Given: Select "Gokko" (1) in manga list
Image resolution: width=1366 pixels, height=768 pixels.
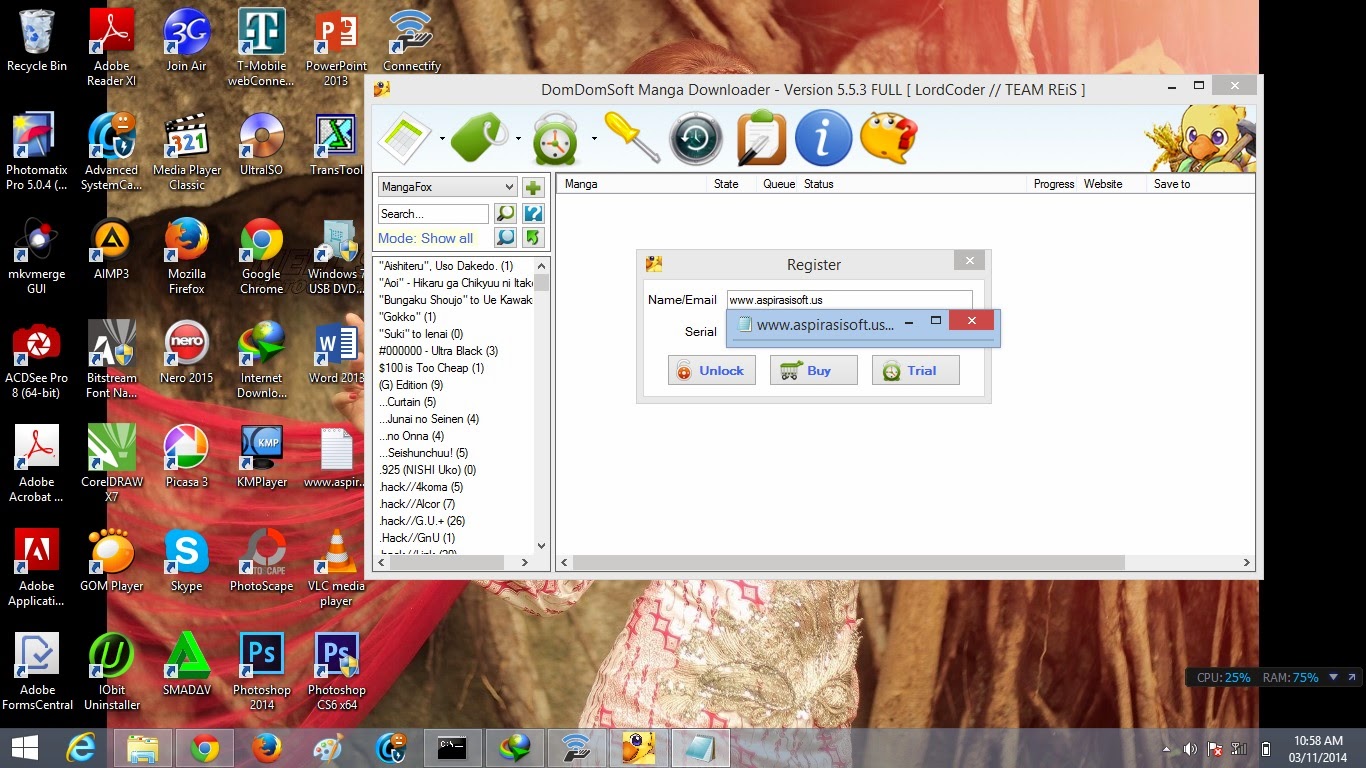Looking at the screenshot, I should (x=407, y=317).
